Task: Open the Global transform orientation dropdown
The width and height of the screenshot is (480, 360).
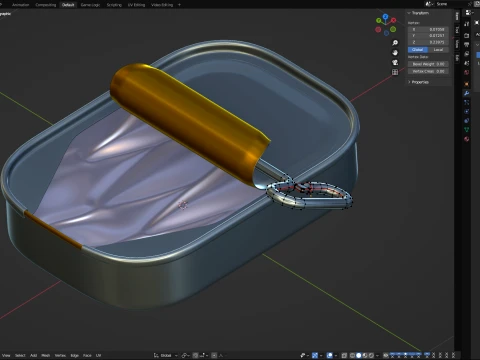Action: 166,355
